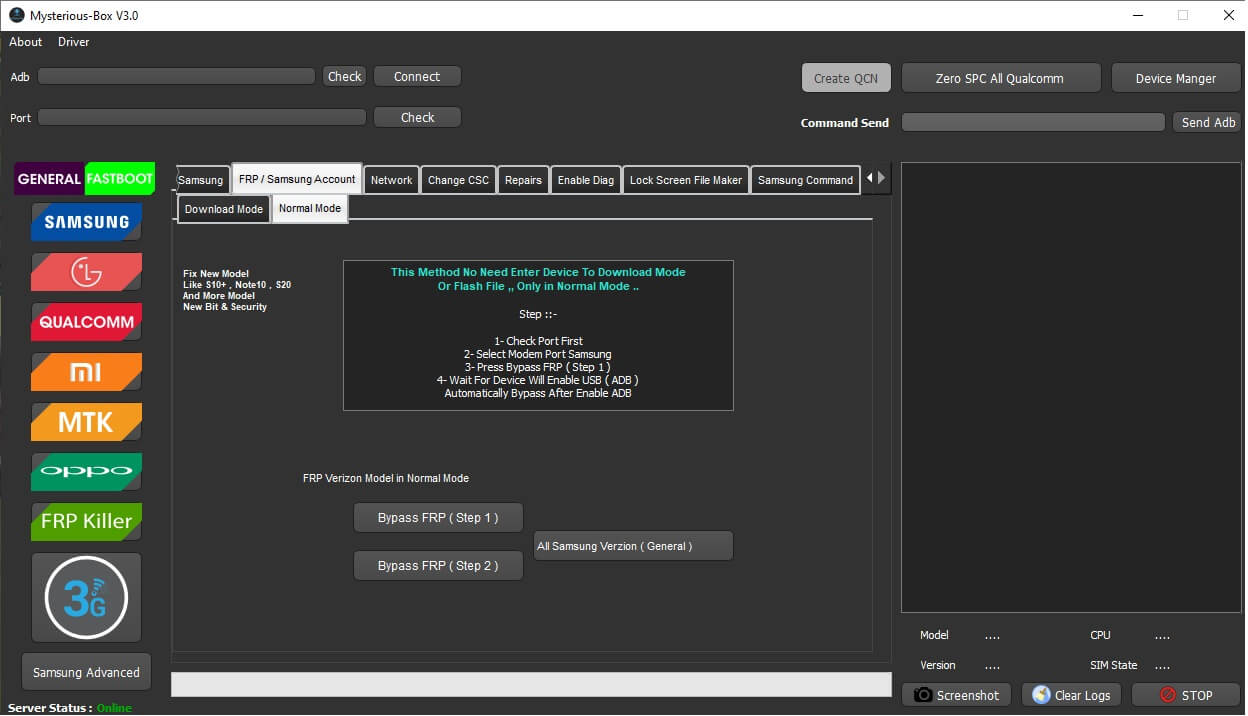Switch to the Download Mode tab
The height and width of the screenshot is (716, 1248).
click(x=222, y=208)
